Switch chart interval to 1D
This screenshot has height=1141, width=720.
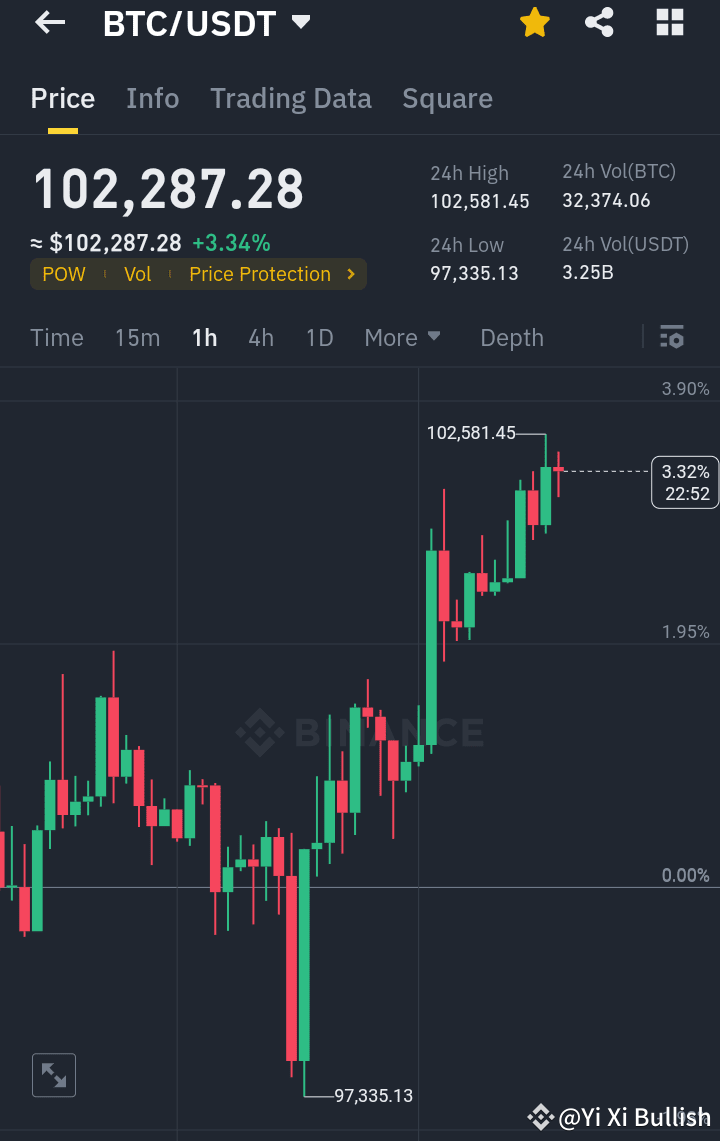click(319, 337)
